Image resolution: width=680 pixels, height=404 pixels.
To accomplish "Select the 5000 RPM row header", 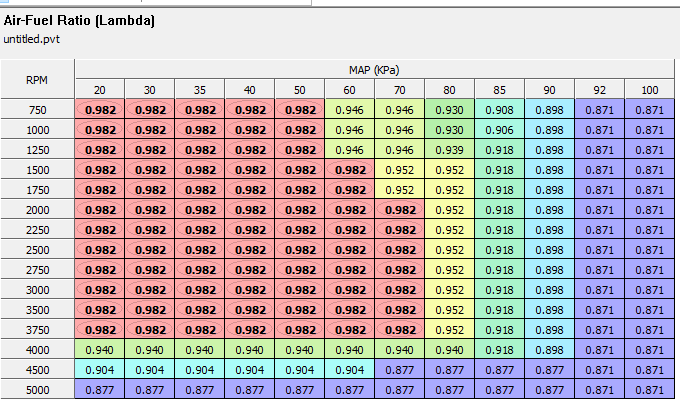I will pos(37,390).
